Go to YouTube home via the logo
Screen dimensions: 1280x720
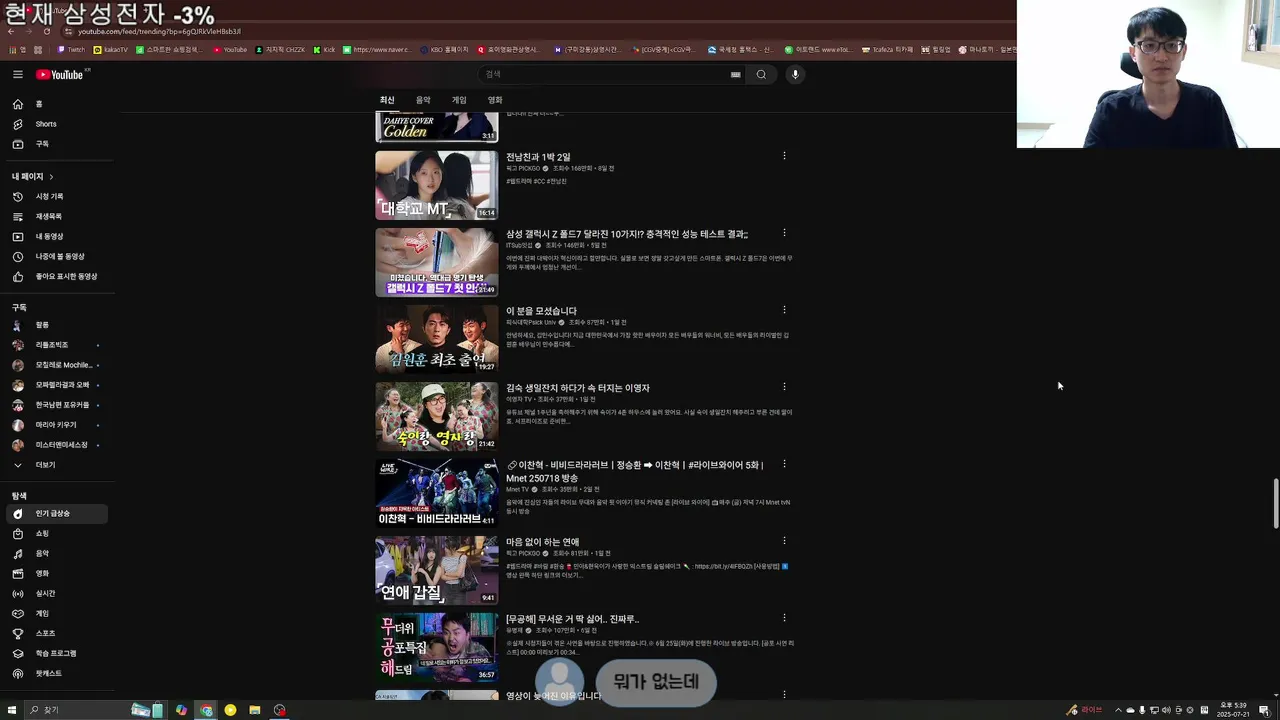click(x=62, y=74)
